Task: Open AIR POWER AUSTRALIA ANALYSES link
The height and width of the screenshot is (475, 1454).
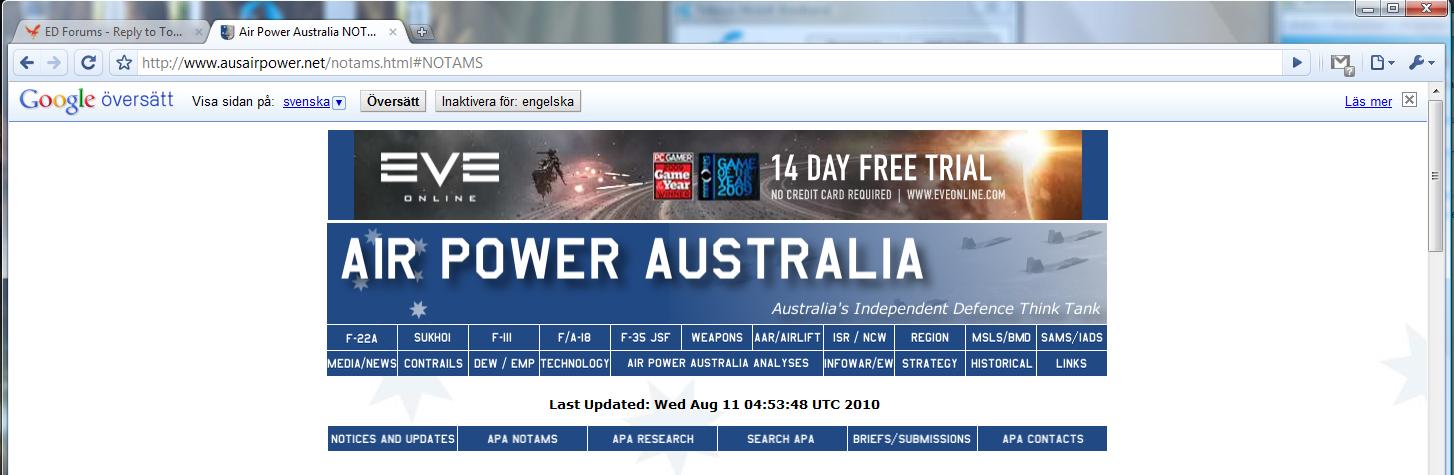Action: click(717, 364)
